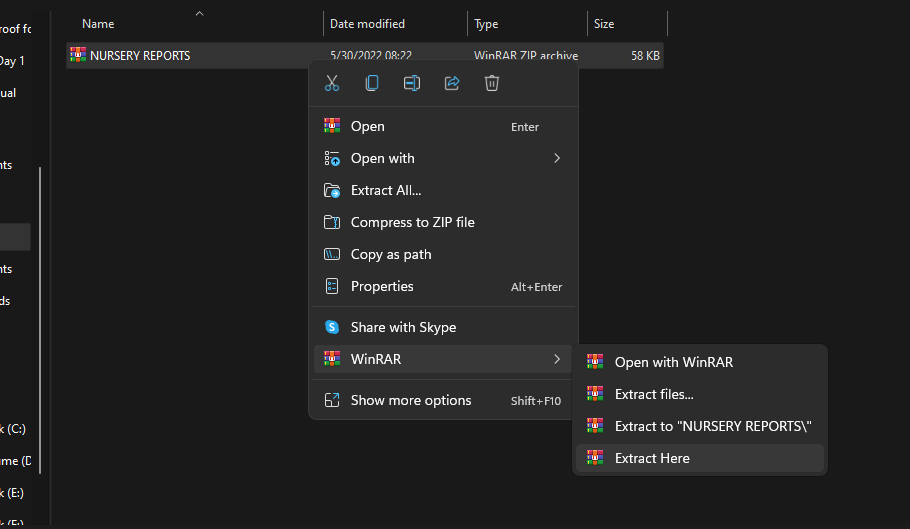
Task: Click the Copy icon in context menu
Action: tap(372, 83)
